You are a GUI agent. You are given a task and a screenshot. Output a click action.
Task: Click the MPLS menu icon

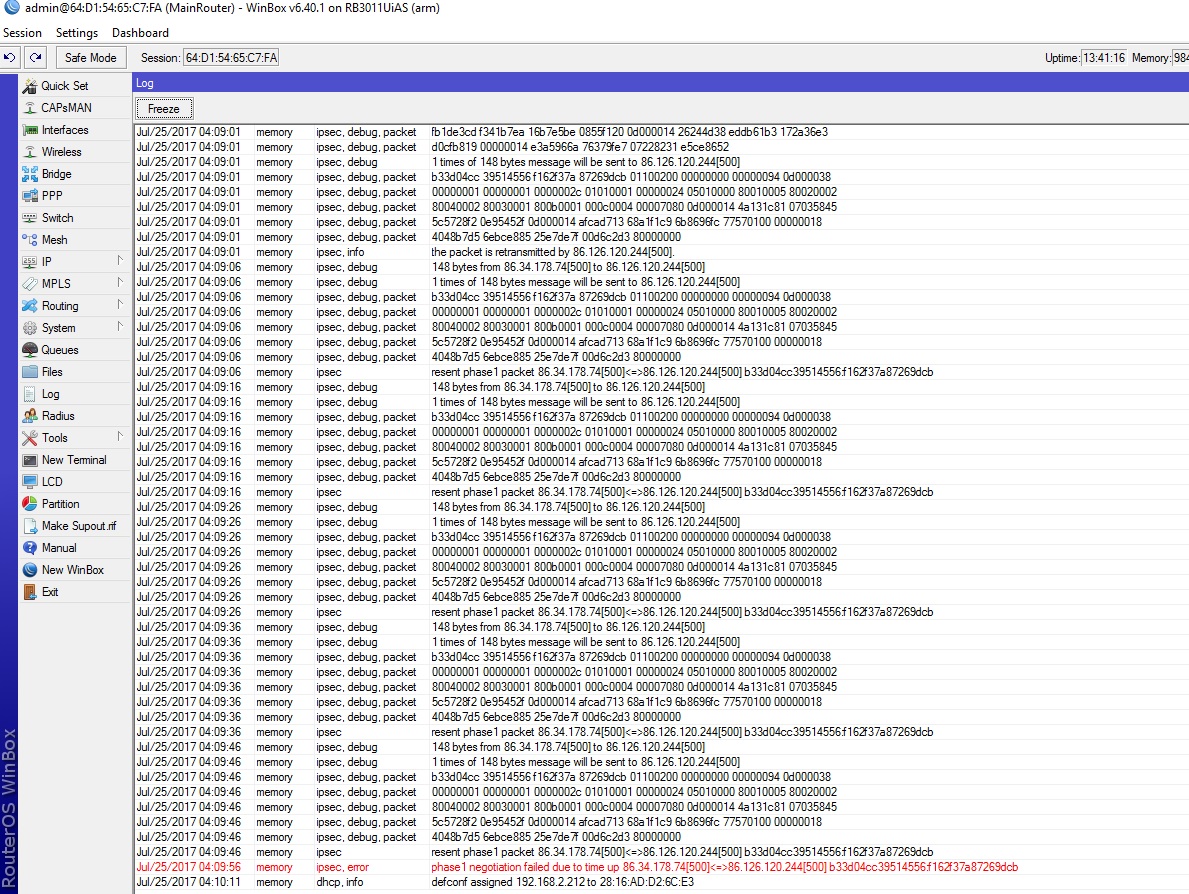coord(30,284)
